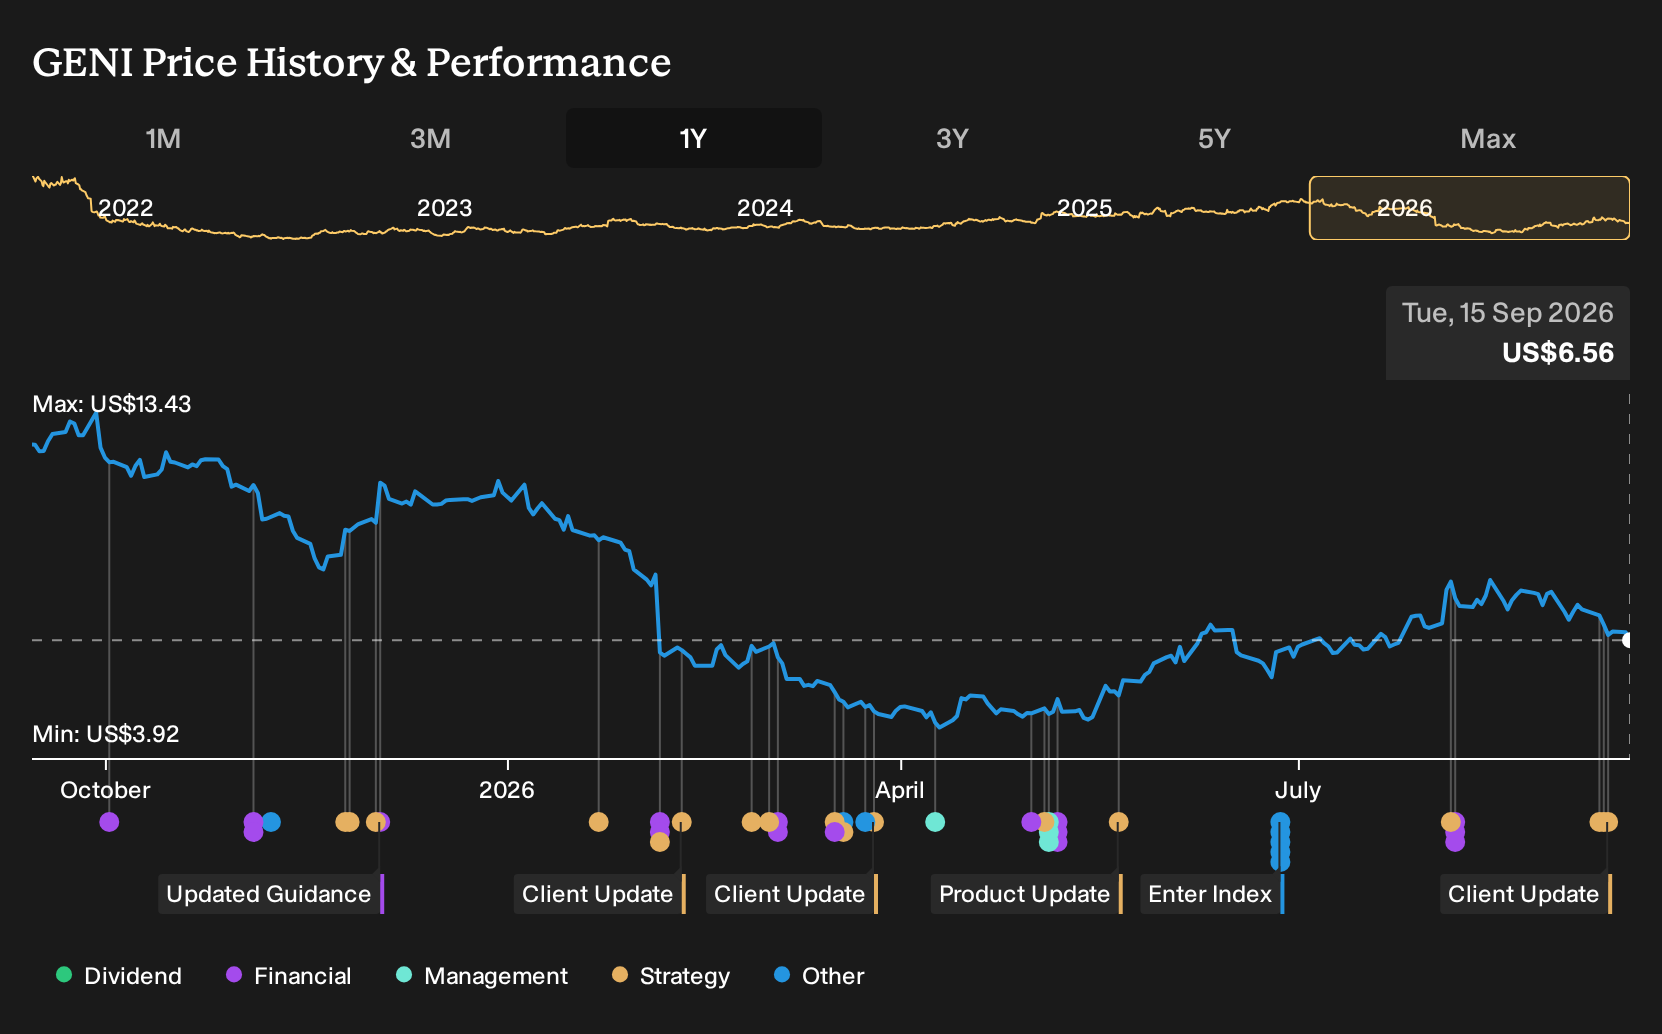
Task: Switch to the 3M range tab
Action: (x=430, y=138)
